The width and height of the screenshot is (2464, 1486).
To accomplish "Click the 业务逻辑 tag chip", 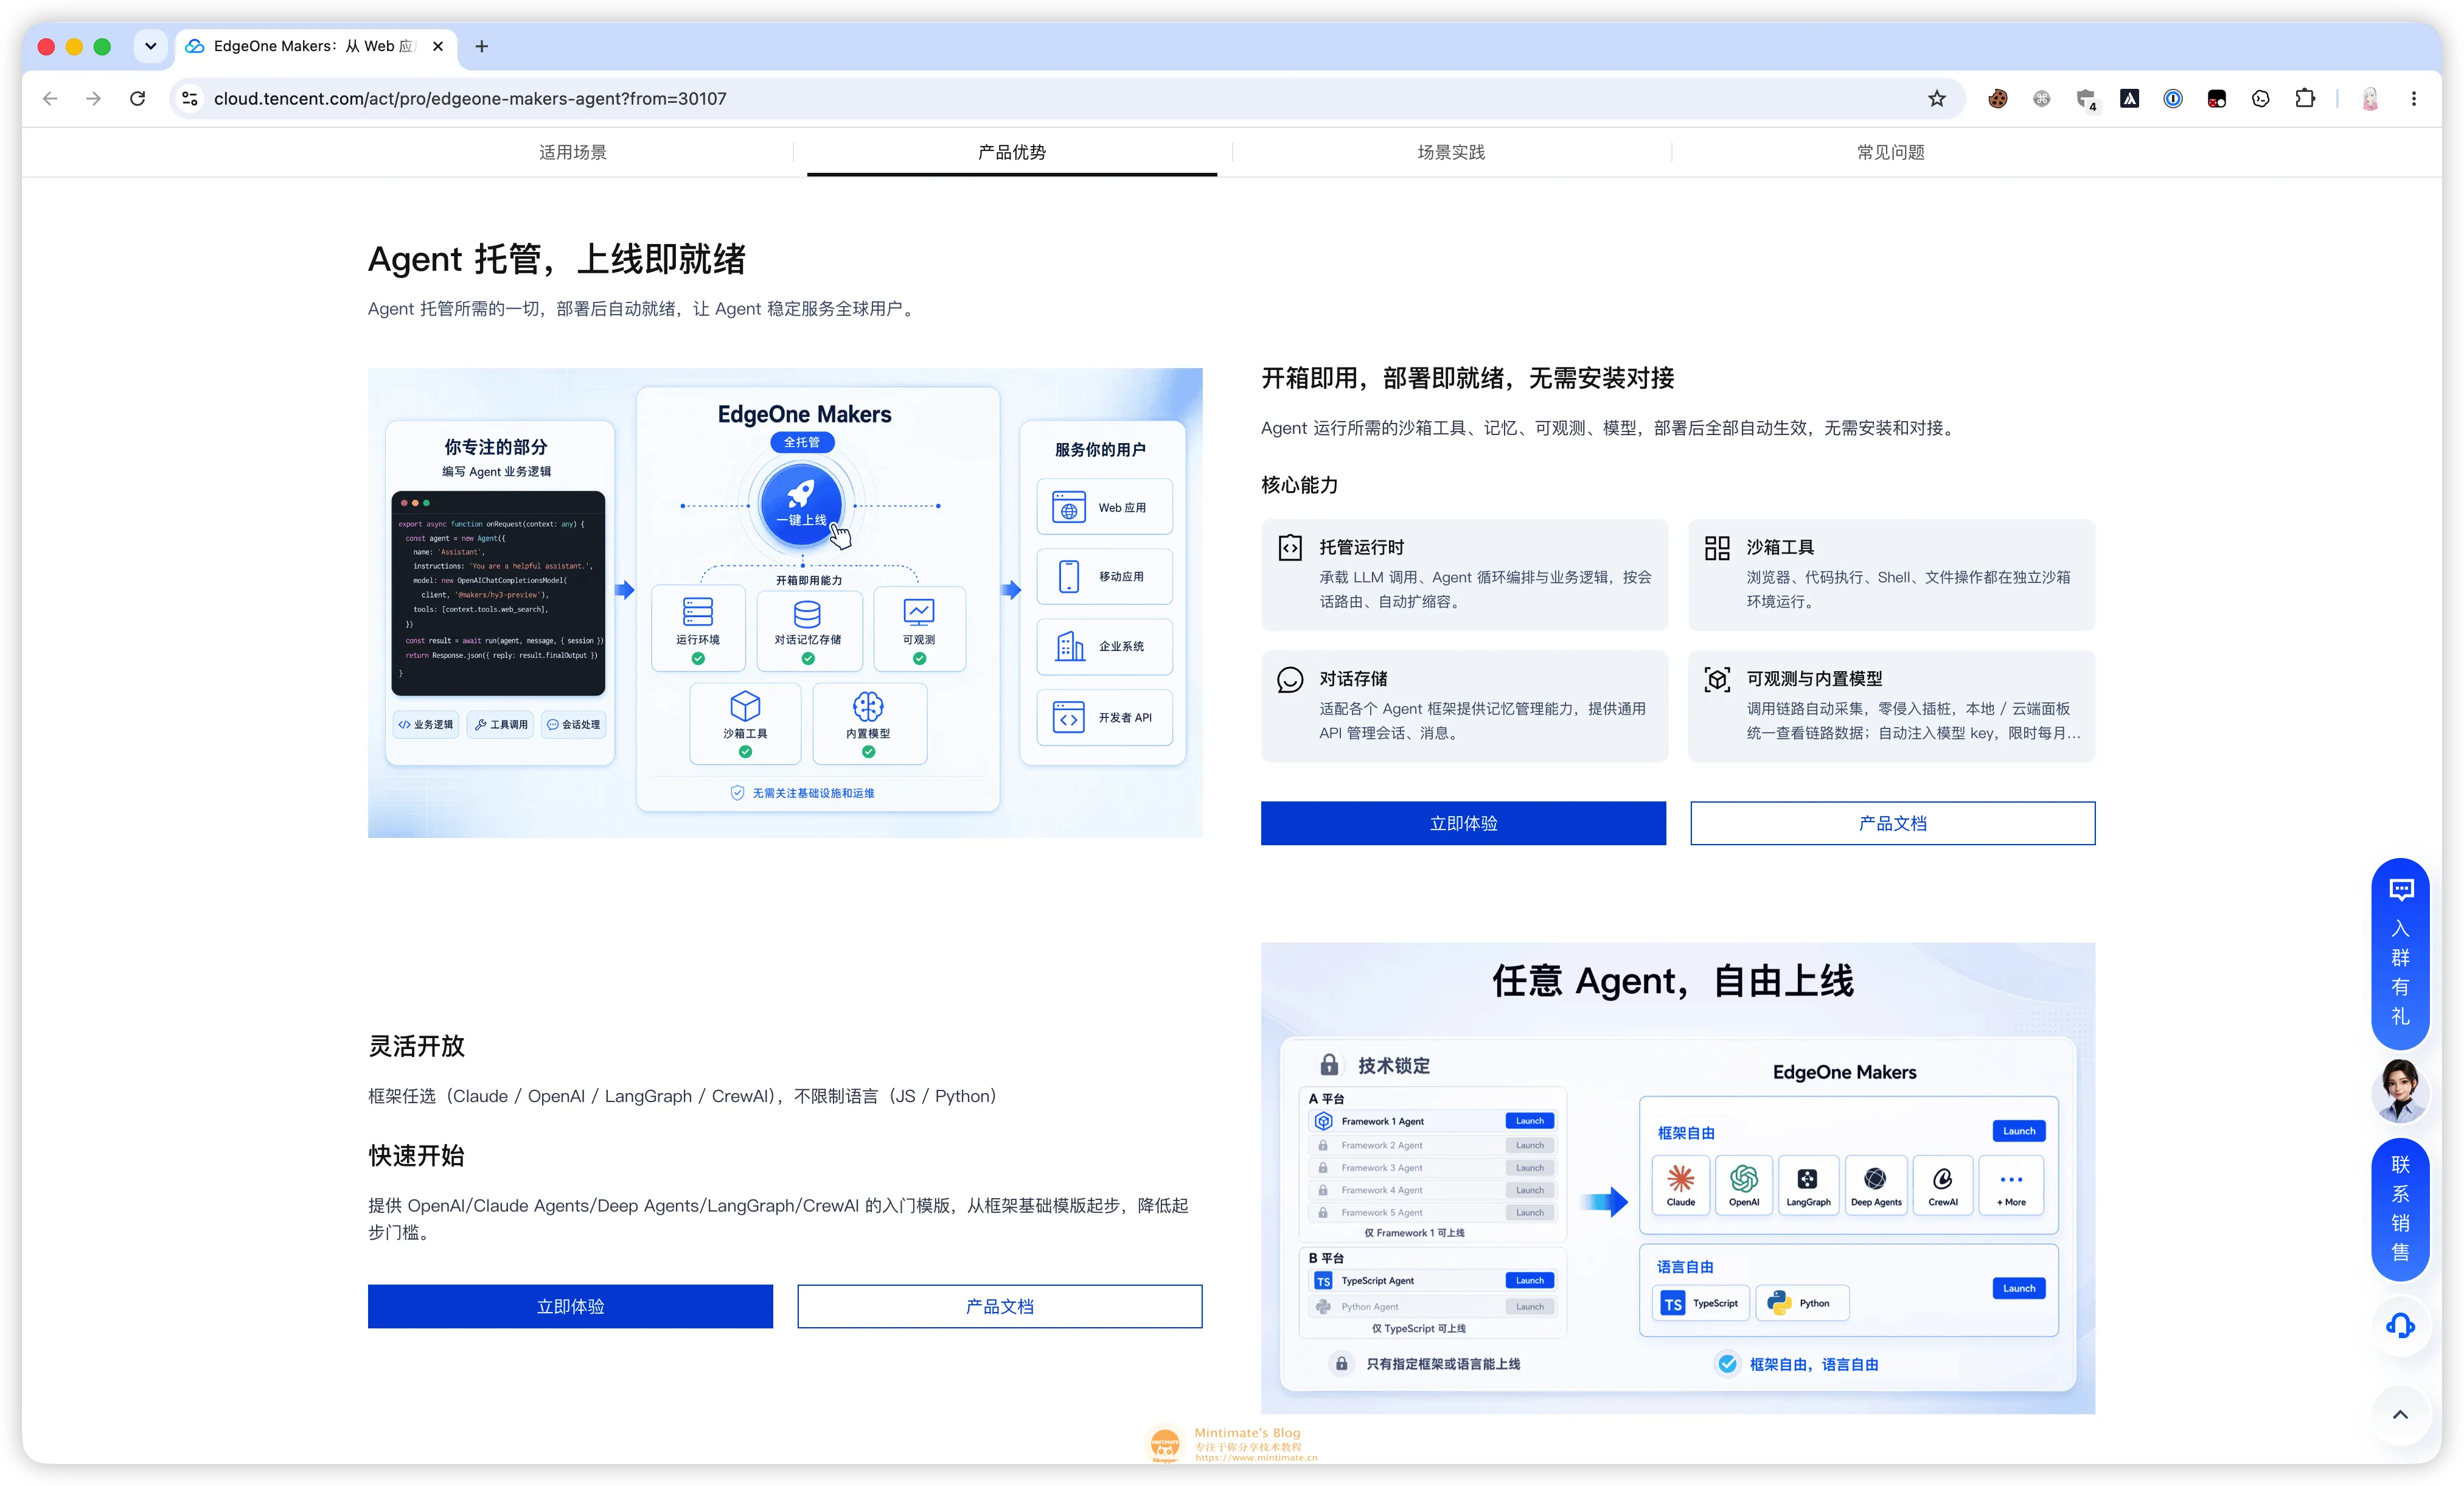I will pos(426,724).
